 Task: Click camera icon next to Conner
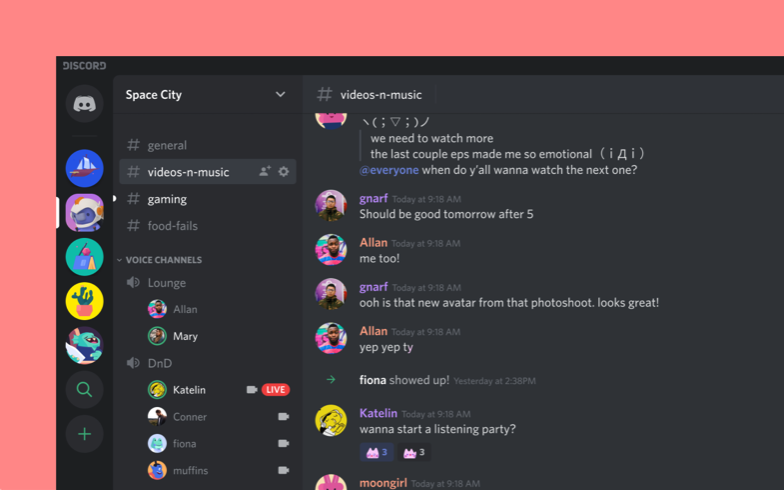[x=284, y=416]
